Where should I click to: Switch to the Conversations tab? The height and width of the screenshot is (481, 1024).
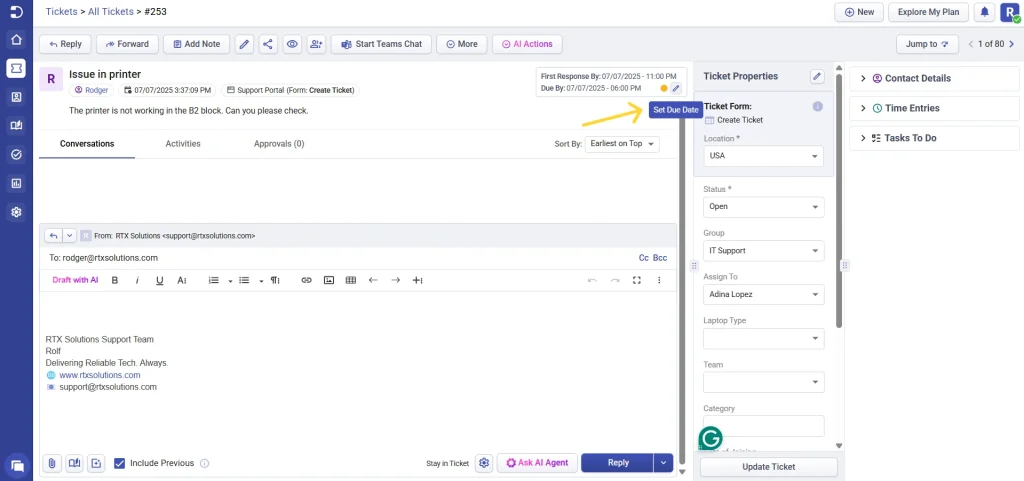tap(87, 144)
